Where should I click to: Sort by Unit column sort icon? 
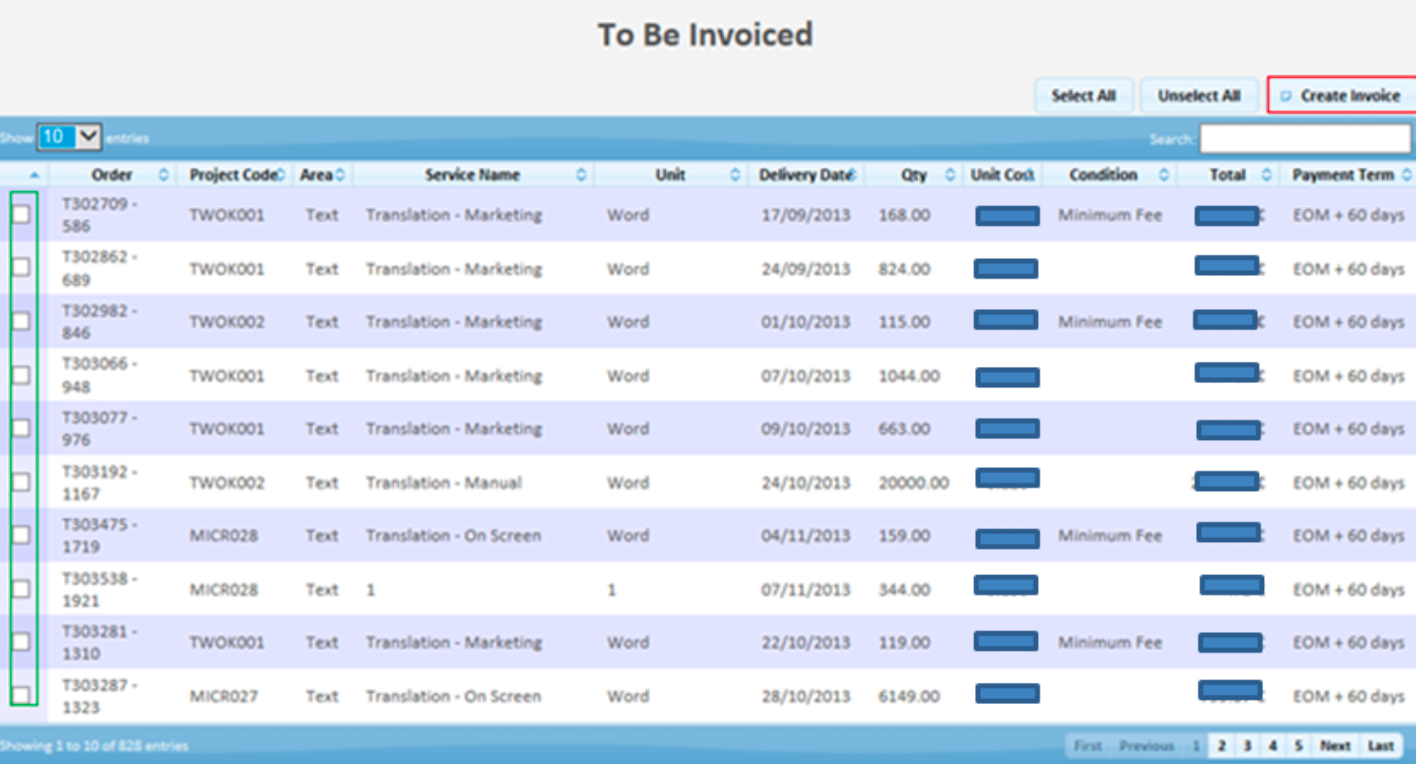[735, 175]
